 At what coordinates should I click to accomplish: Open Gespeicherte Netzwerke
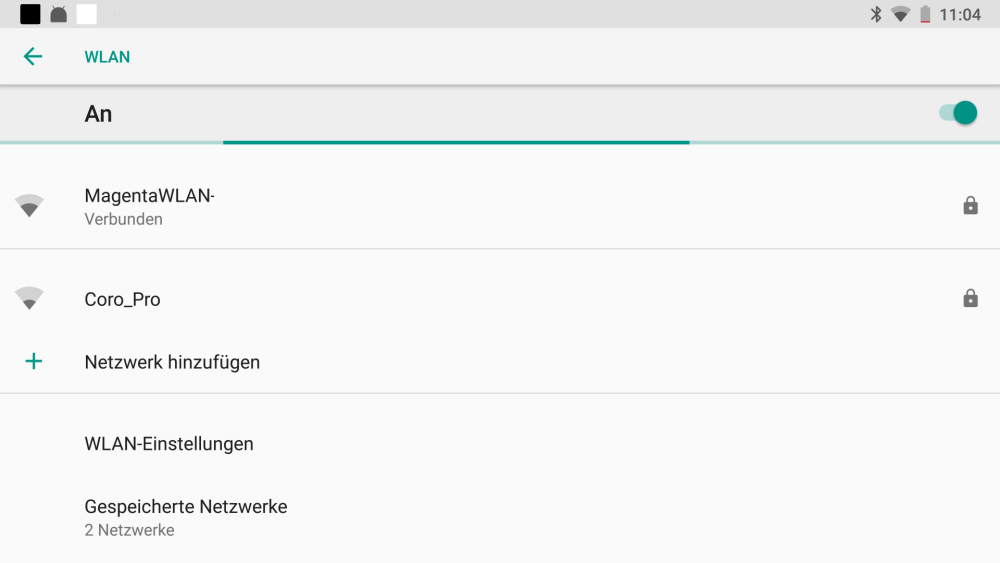(x=186, y=506)
